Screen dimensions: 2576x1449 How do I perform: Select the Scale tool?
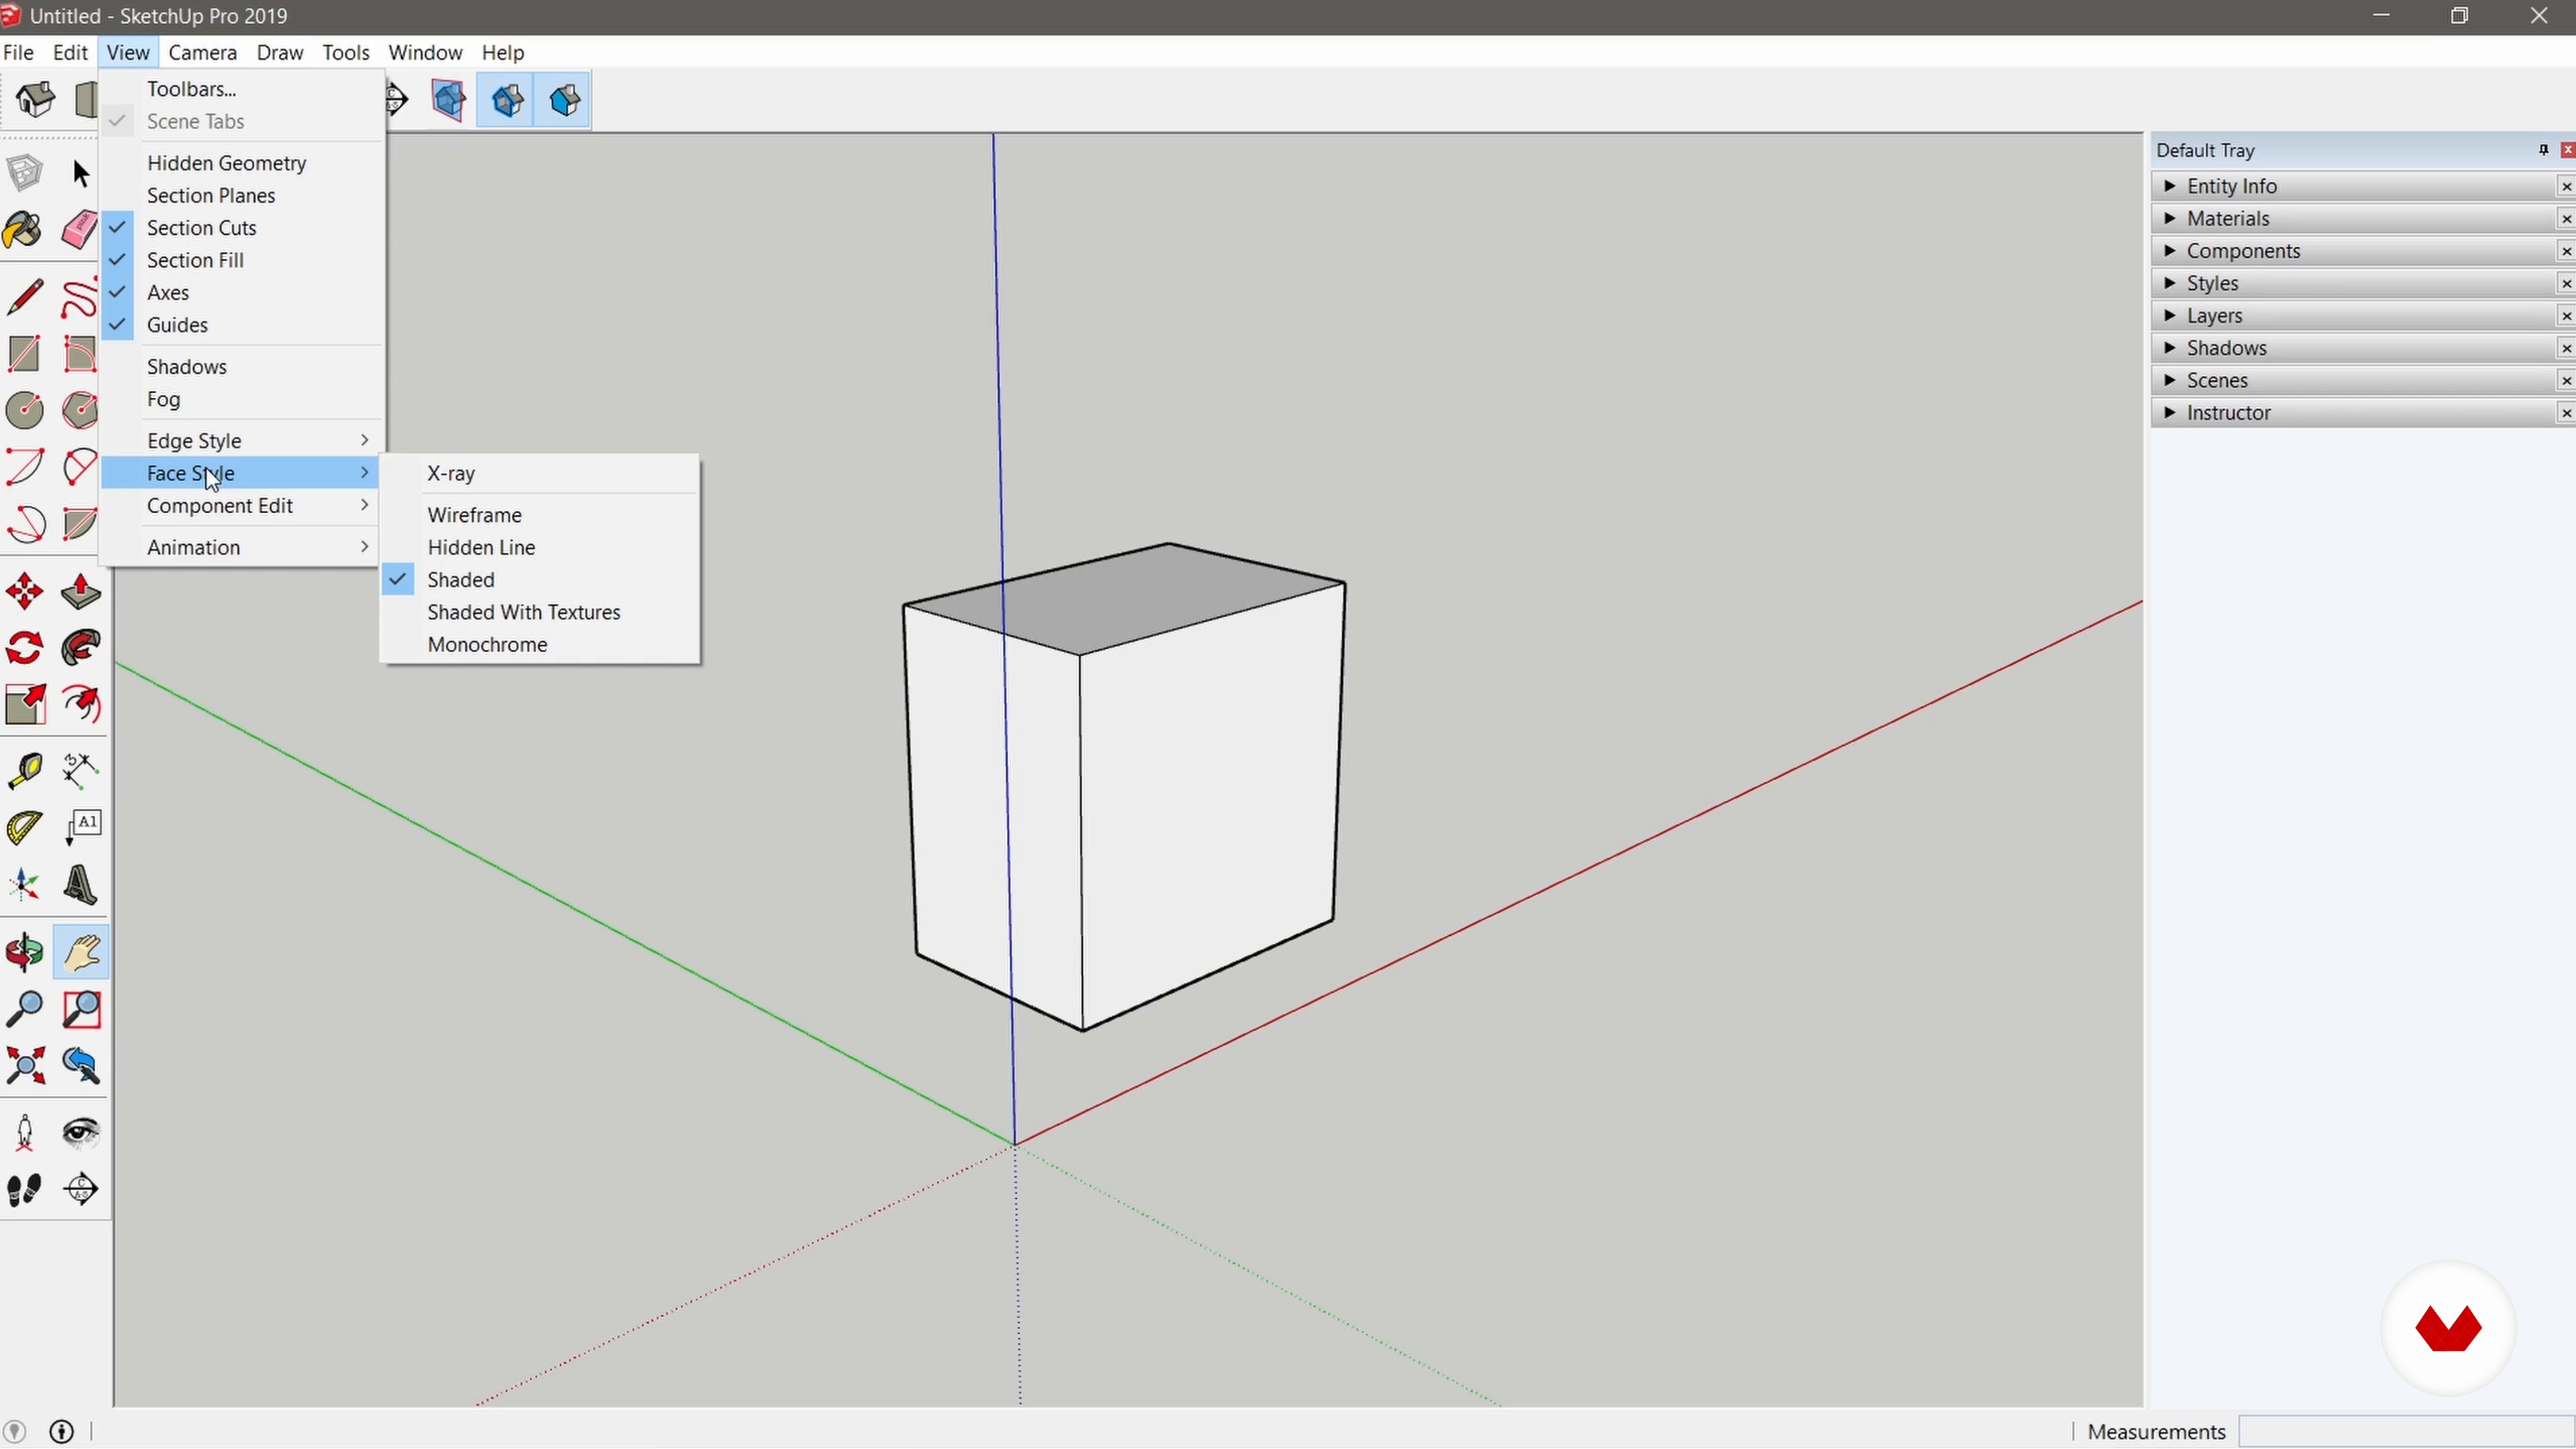pos(24,705)
